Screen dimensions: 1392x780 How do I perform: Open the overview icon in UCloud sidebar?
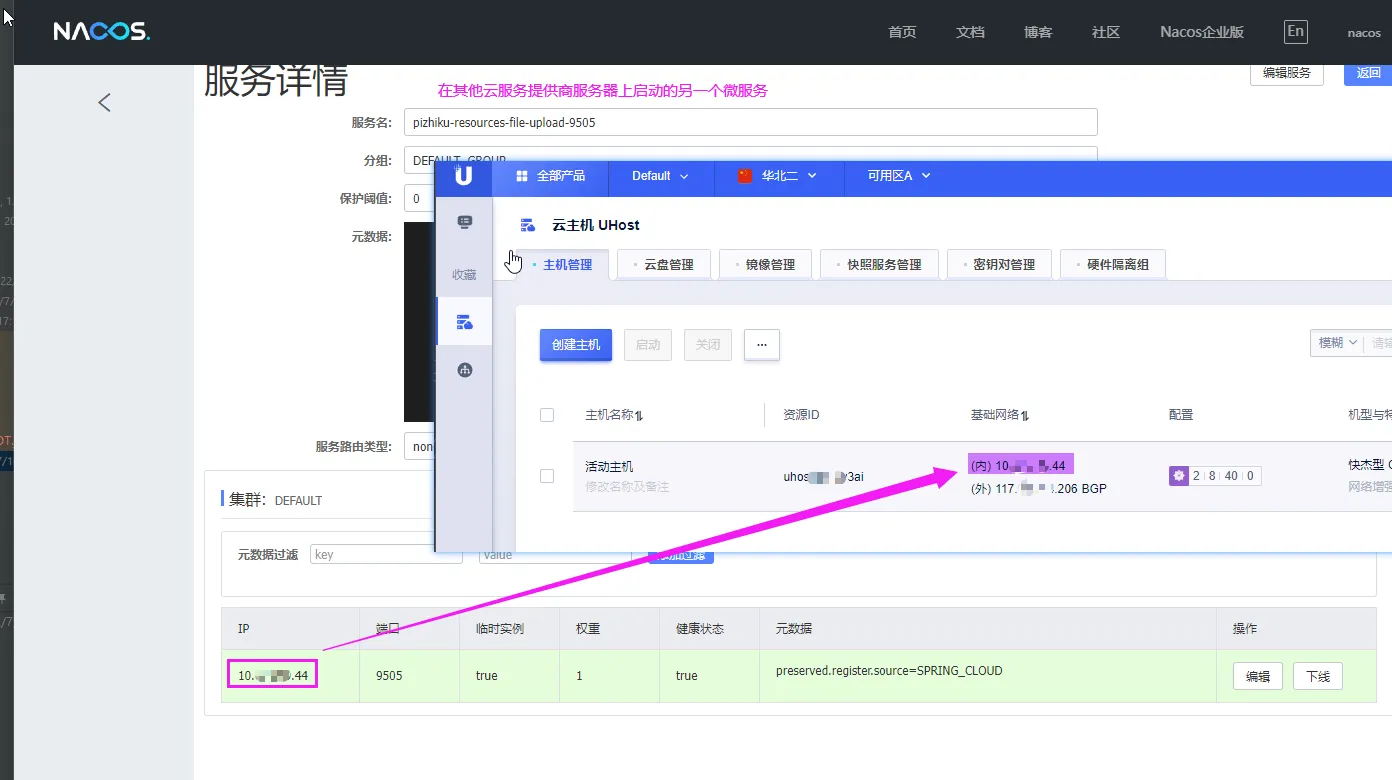[x=464, y=222]
